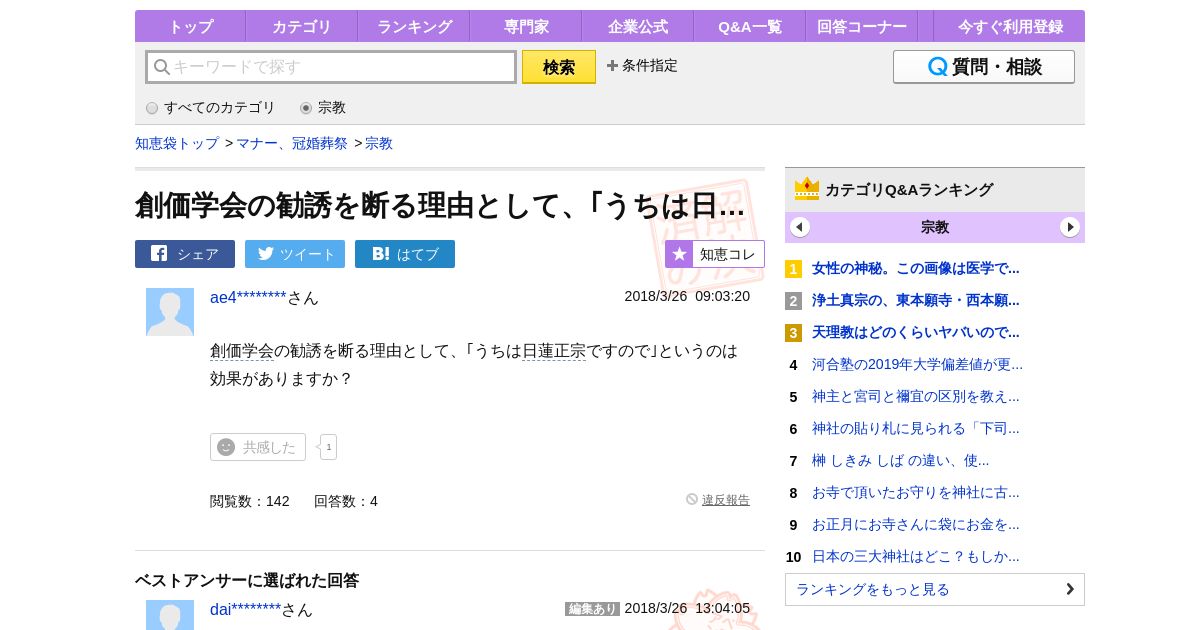1200x630 pixels.
Task: Open ranking item 河合塾の2019年大学偏差値
Action: pyautogui.click(x=918, y=364)
